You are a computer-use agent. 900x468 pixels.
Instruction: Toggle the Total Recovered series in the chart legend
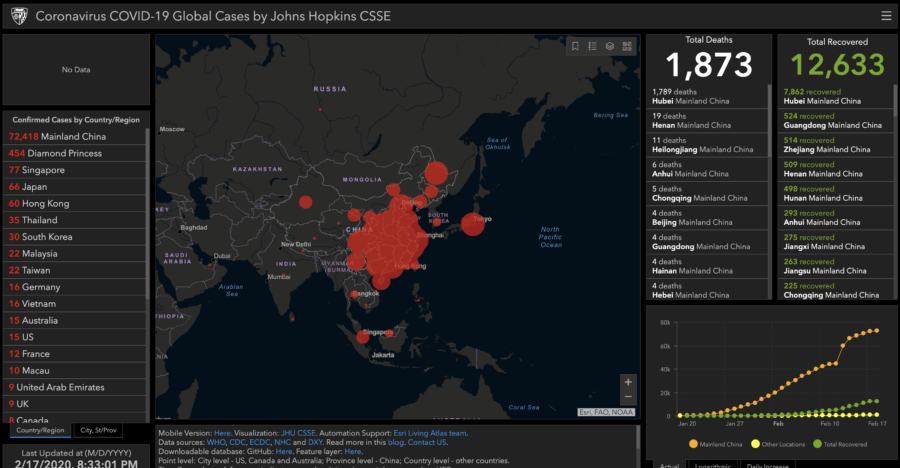pos(840,444)
